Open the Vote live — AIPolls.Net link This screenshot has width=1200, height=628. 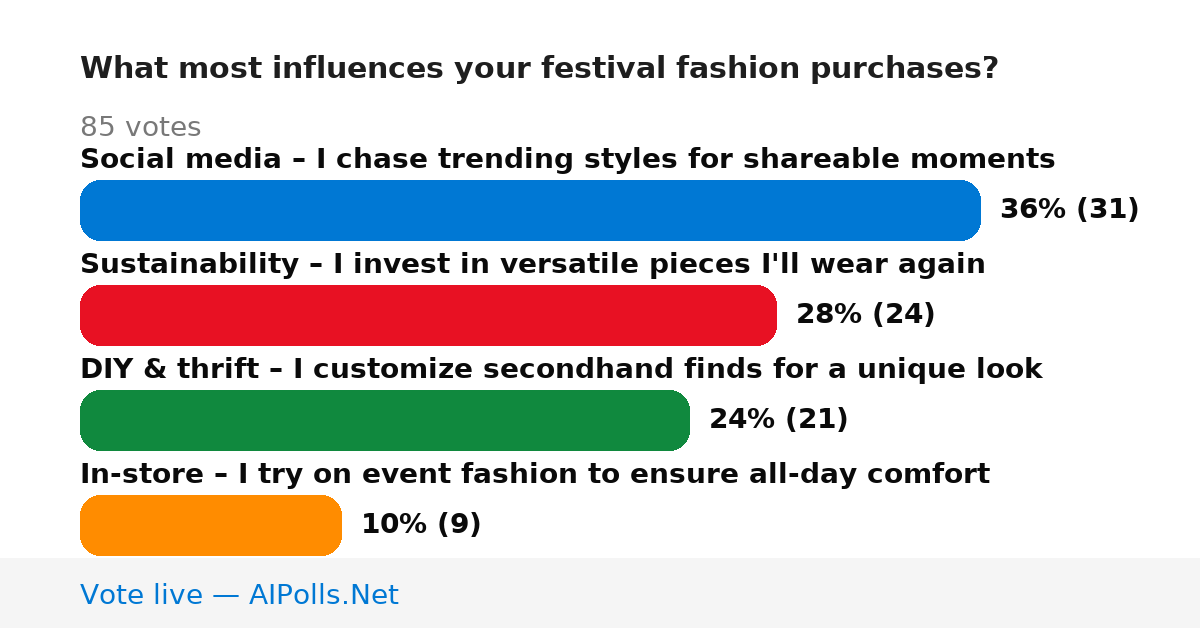pos(239,595)
